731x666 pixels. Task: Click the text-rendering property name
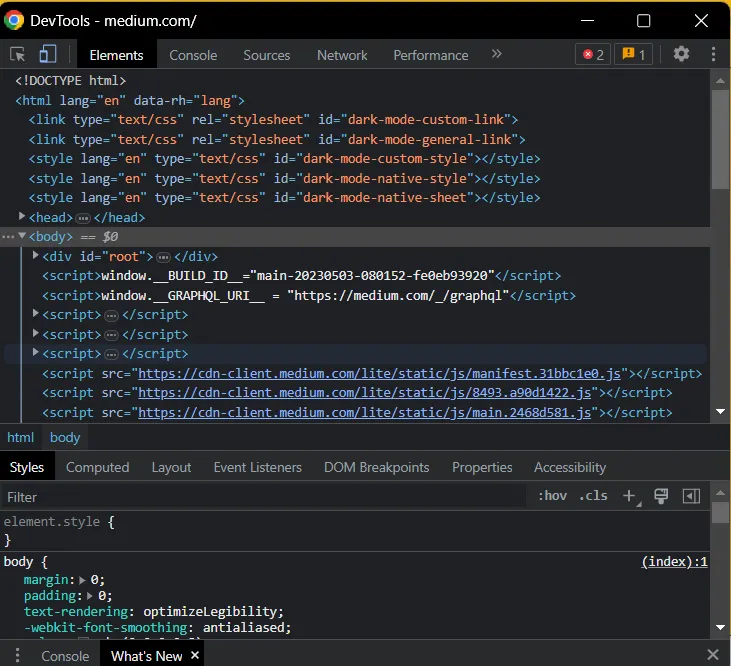[76, 611]
